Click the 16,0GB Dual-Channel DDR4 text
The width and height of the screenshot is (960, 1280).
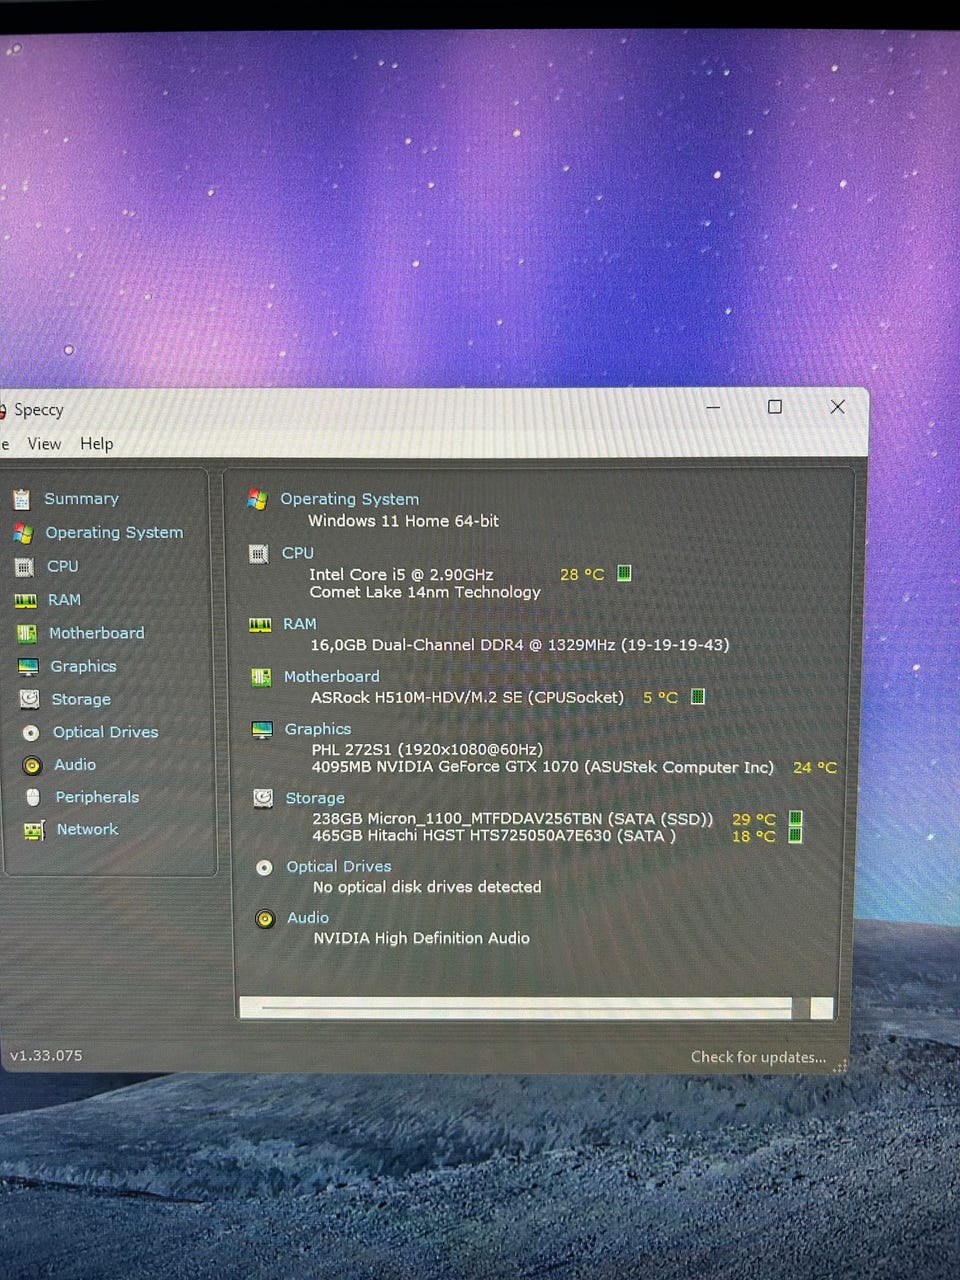pos(520,645)
